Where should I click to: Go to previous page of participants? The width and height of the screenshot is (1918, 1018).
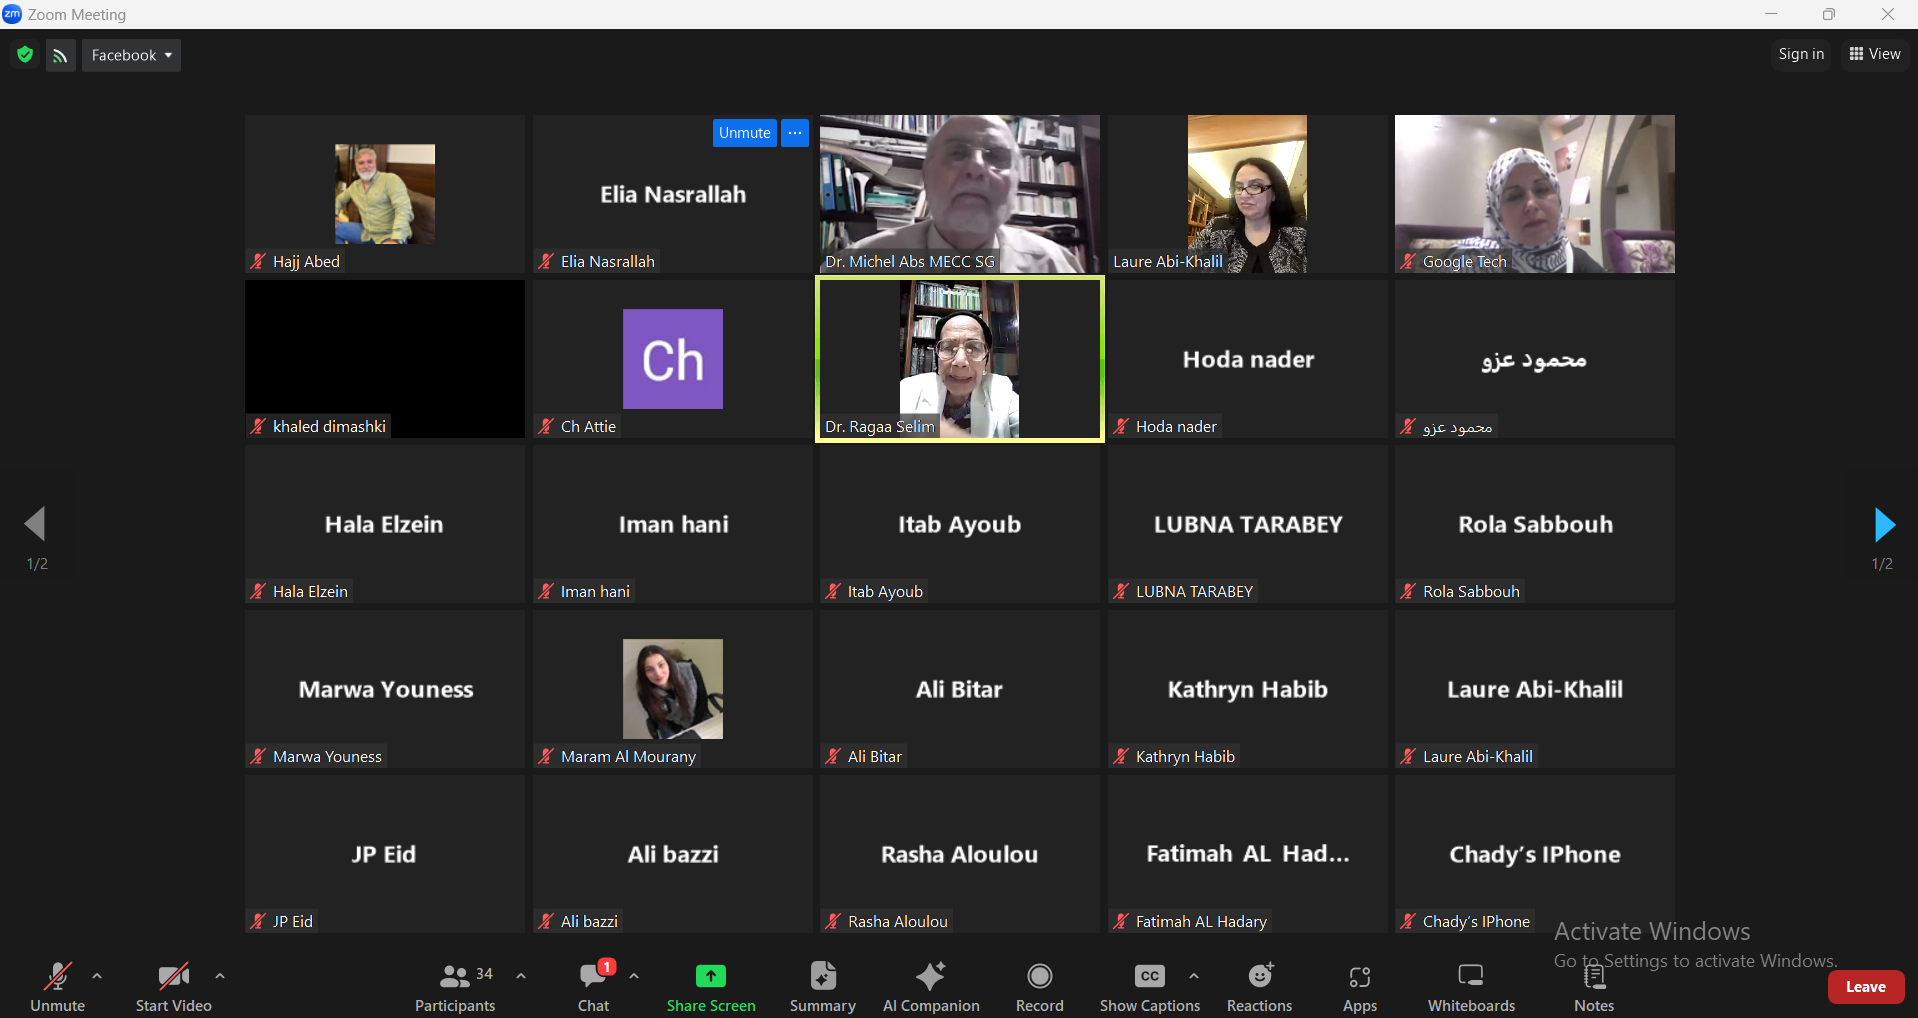pyautogui.click(x=36, y=524)
